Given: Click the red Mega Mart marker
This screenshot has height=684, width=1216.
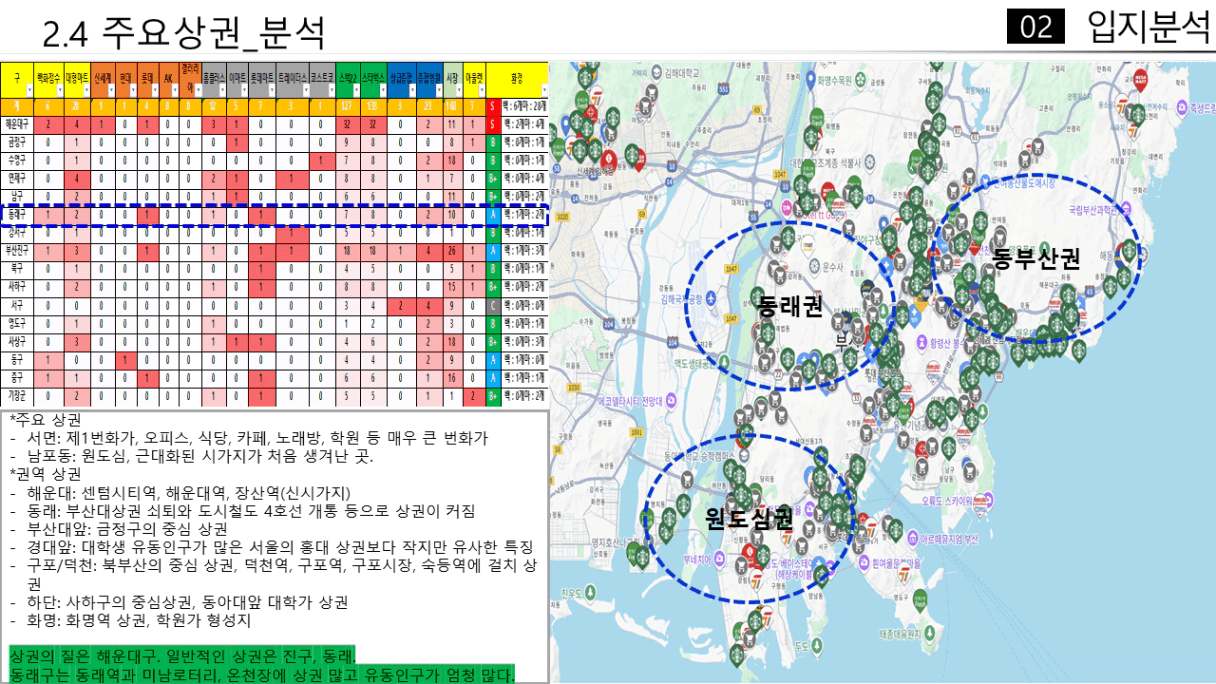Looking at the screenshot, I should coord(1140,78).
